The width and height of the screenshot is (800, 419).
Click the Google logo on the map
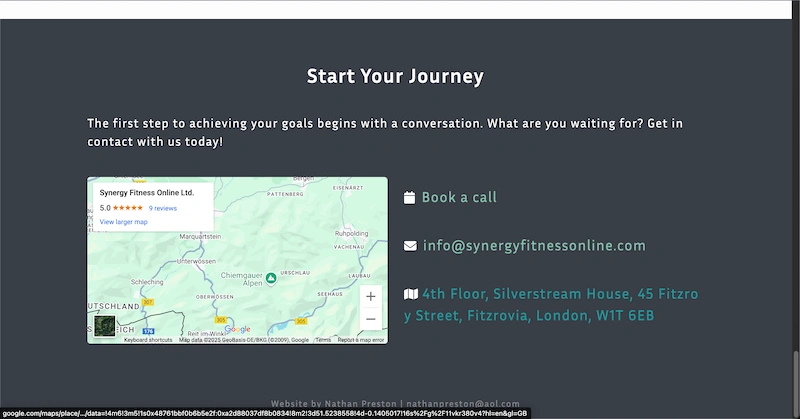238,329
